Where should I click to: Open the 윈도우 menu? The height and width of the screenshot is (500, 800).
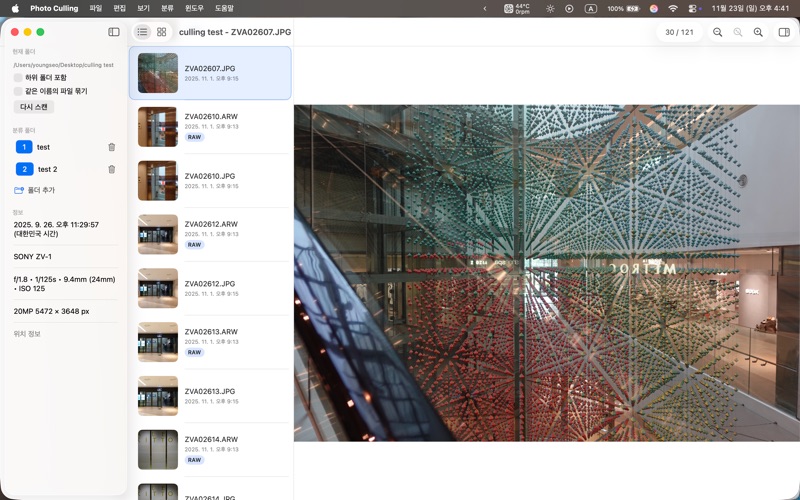click(x=194, y=8)
